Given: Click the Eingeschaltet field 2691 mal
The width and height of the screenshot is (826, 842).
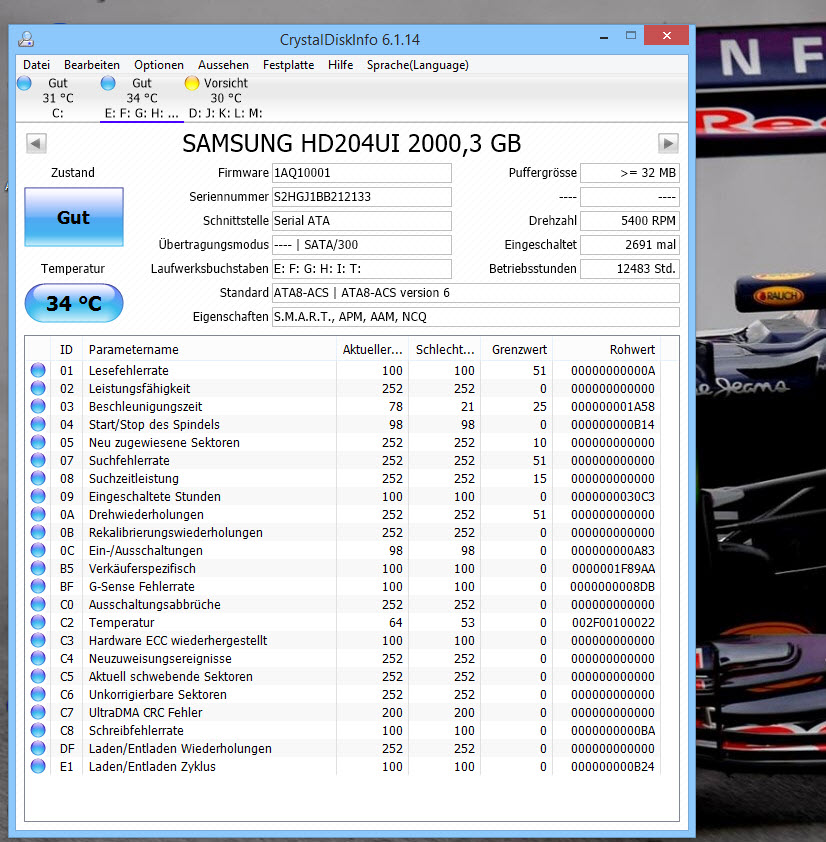Looking at the screenshot, I should click(x=629, y=245).
